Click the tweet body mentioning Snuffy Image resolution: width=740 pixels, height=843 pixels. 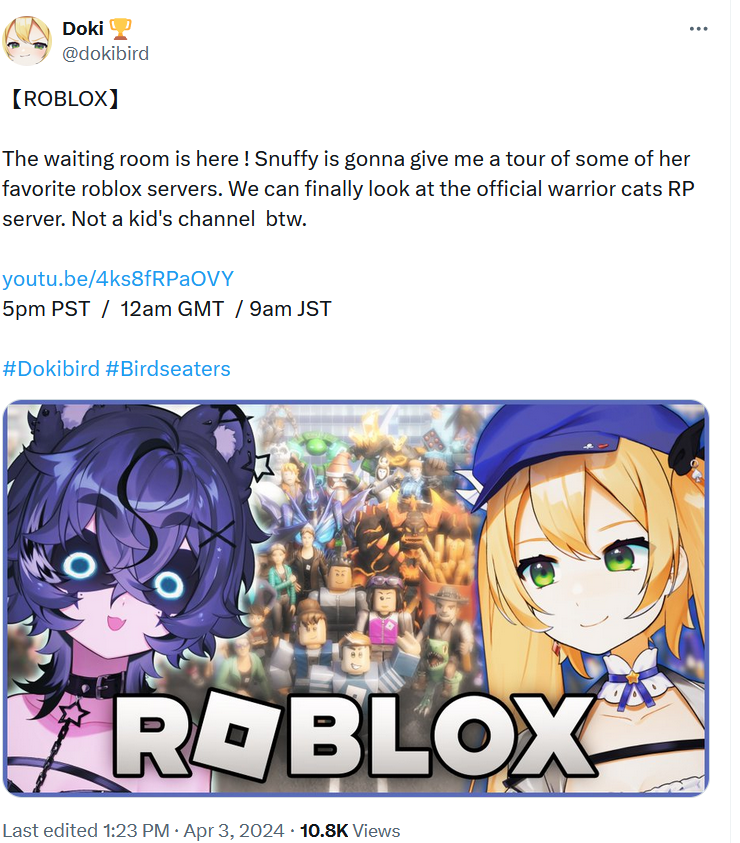point(348,189)
